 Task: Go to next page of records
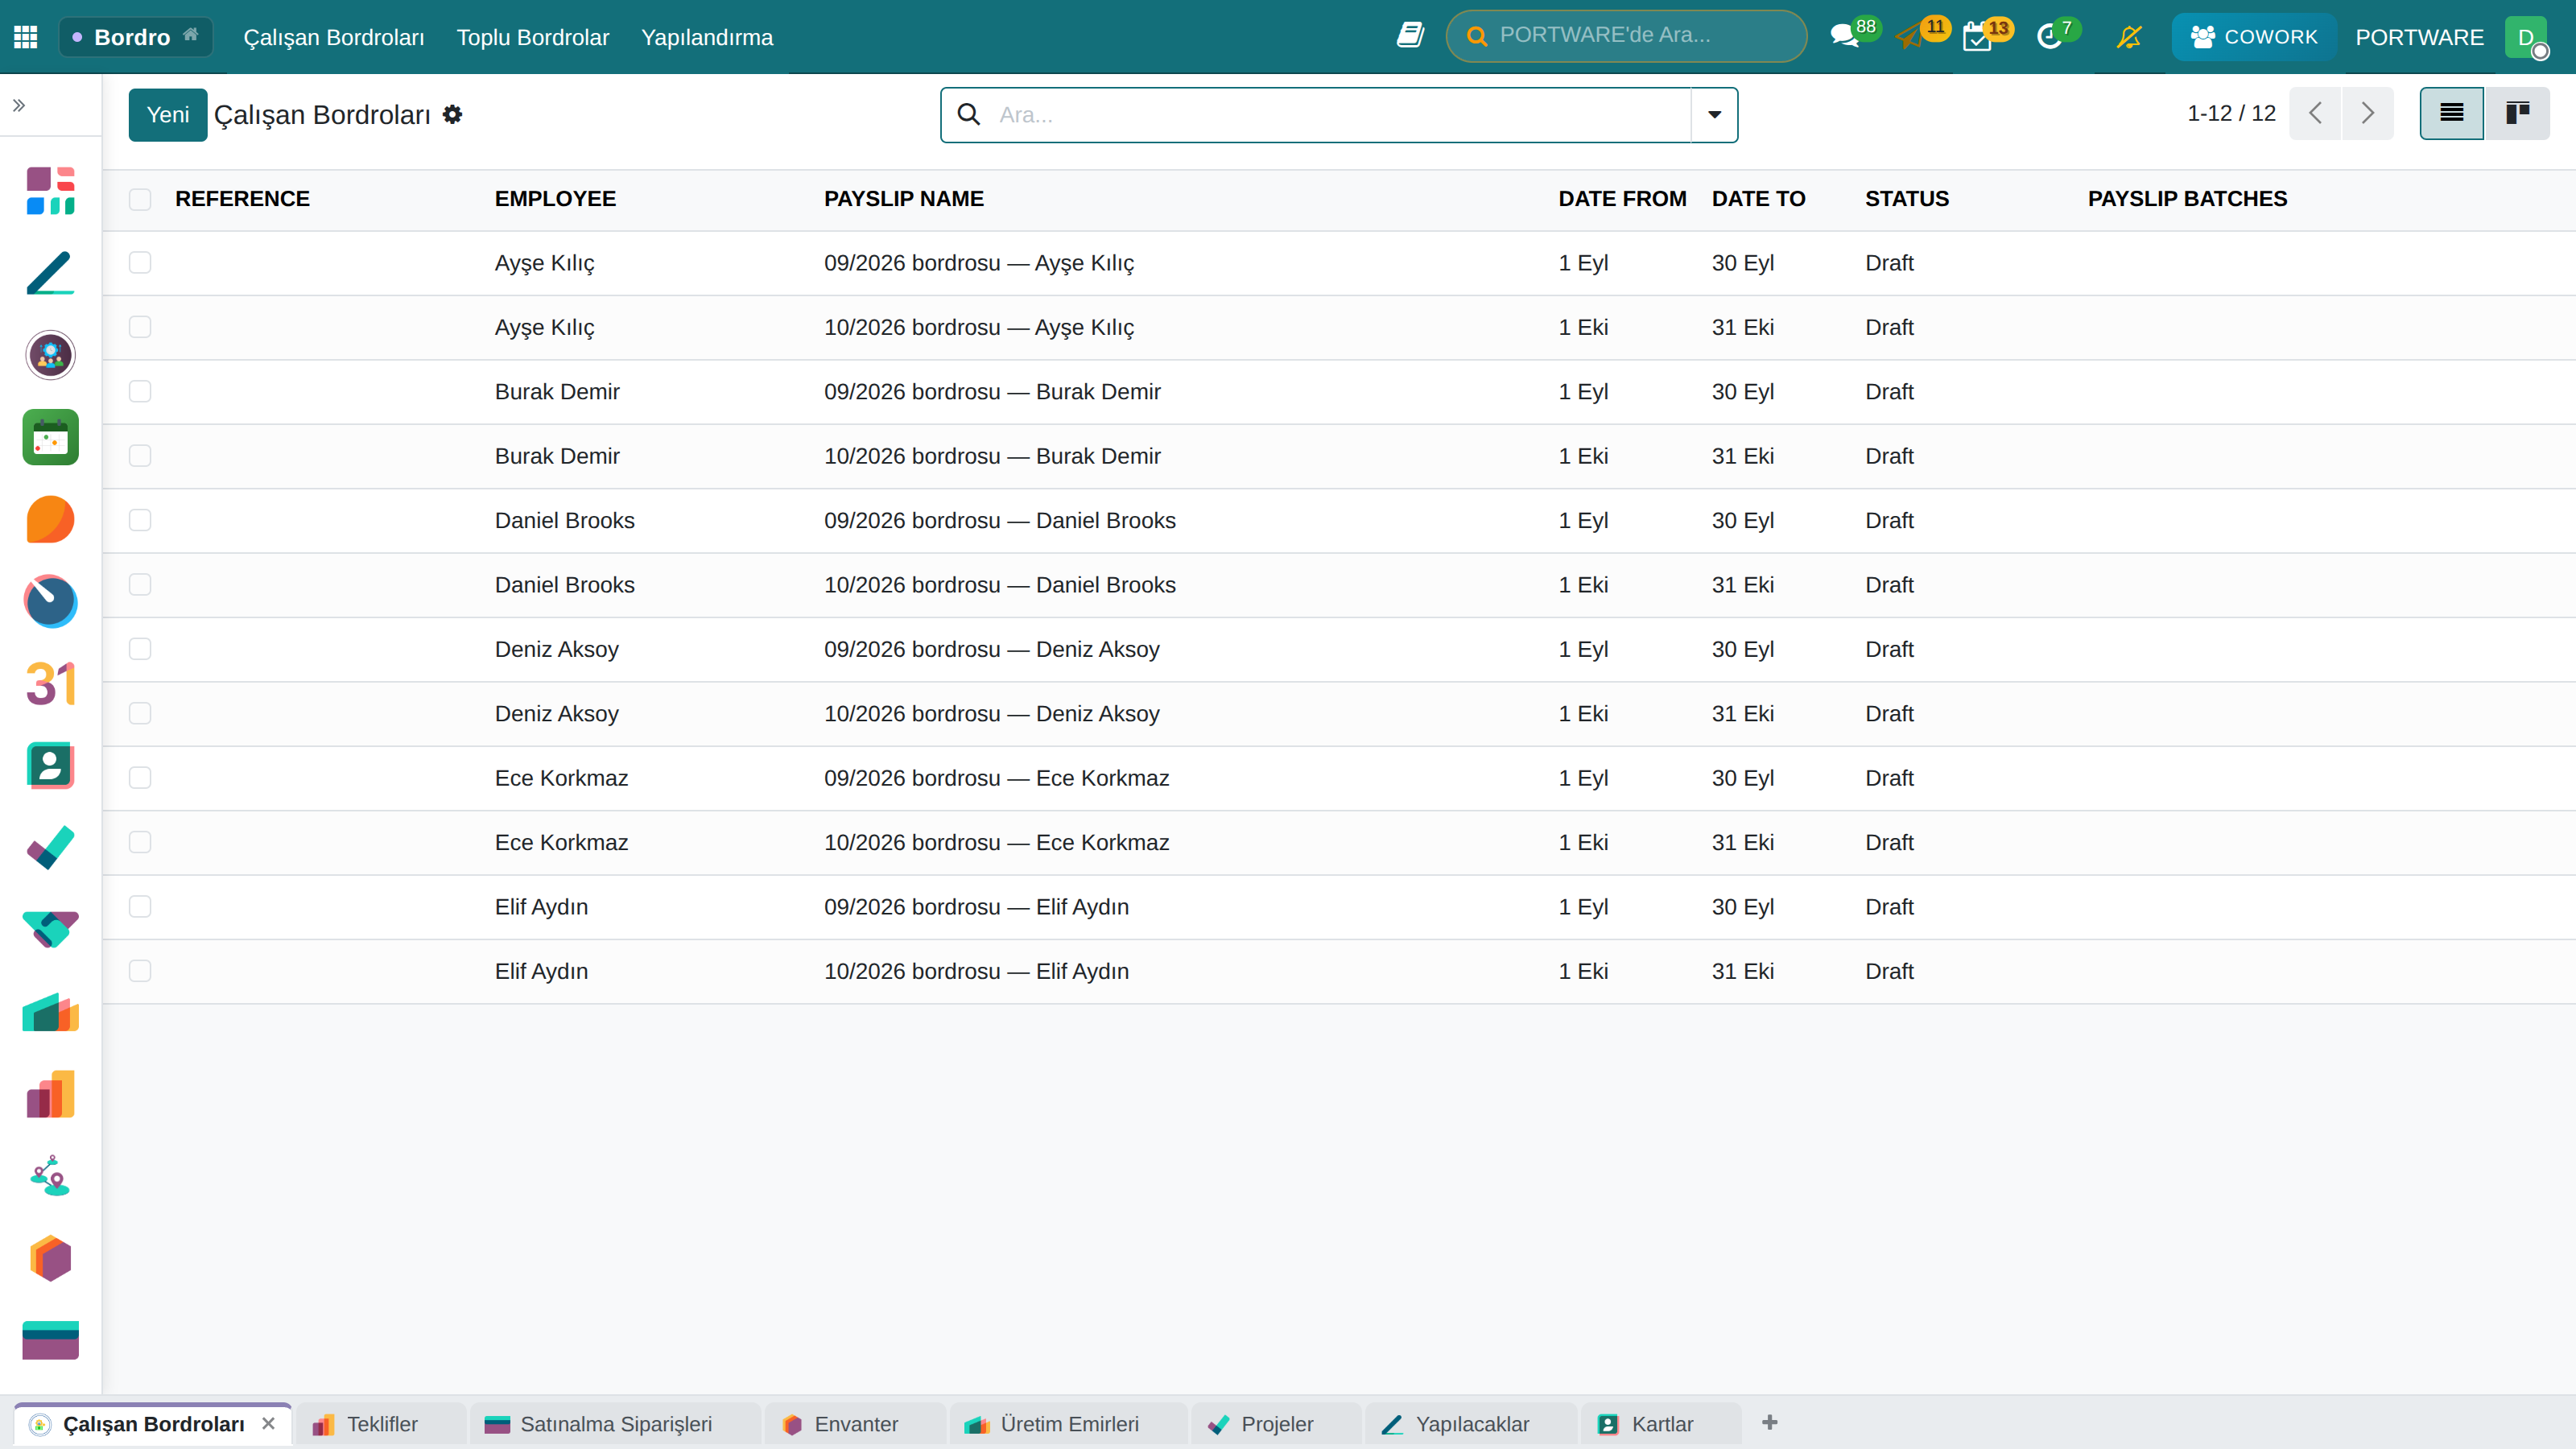pyautogui.click(x=2367, y=113)
